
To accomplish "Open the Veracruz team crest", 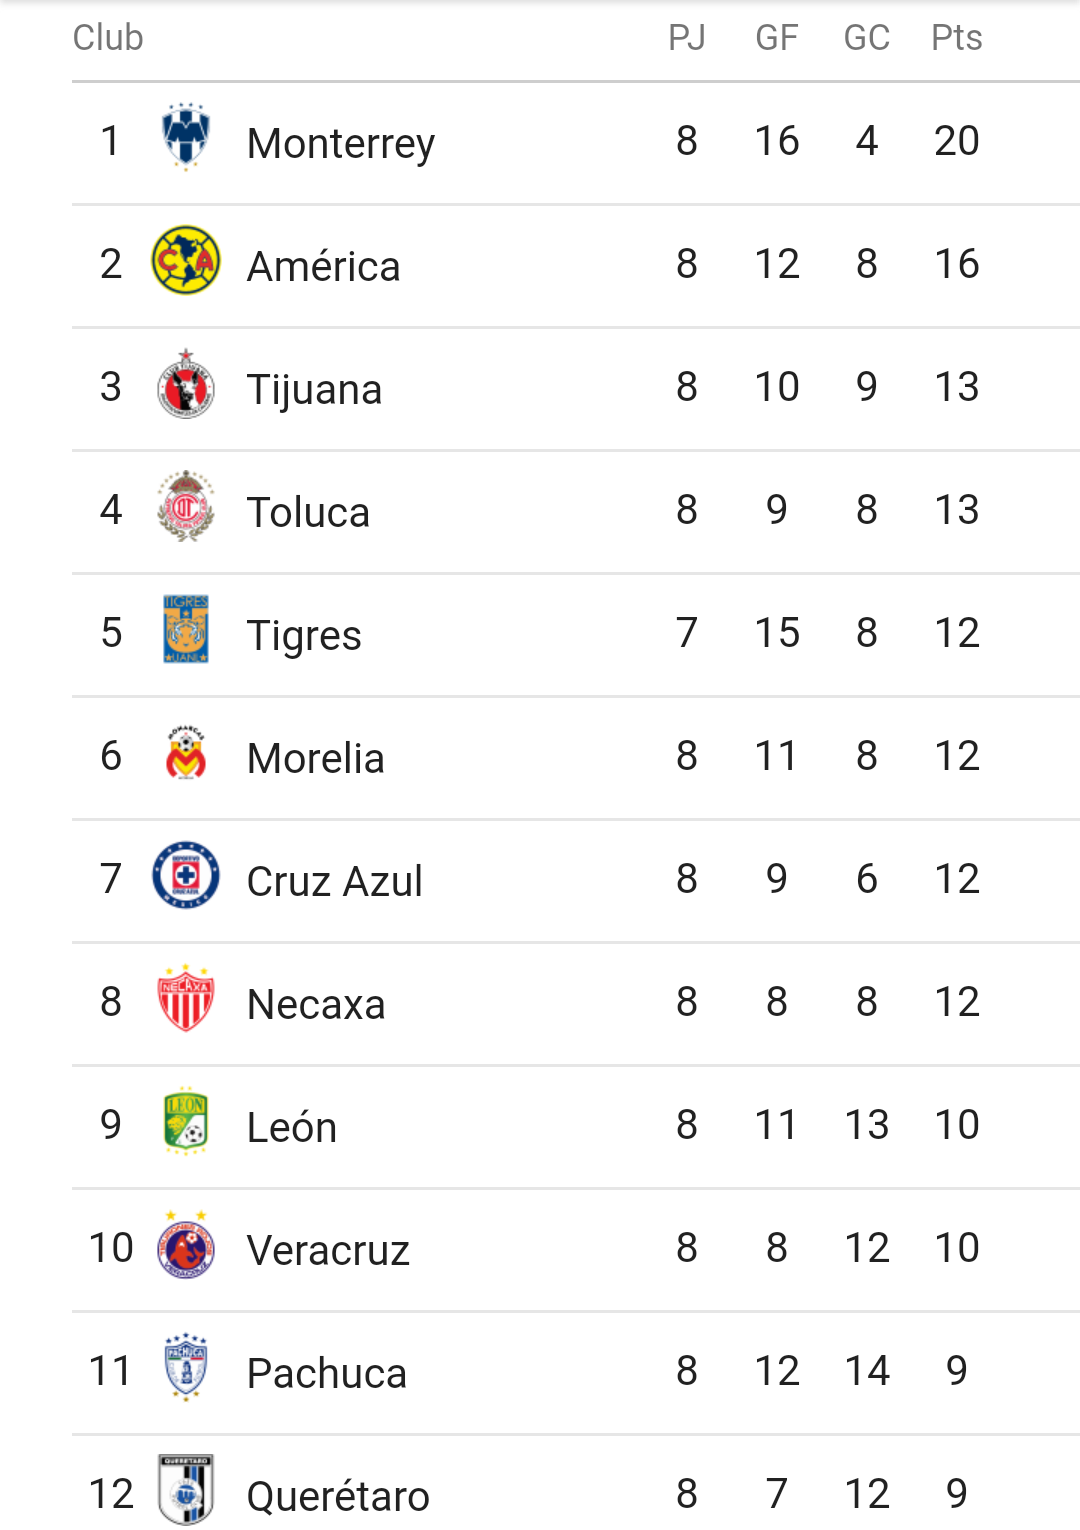I will coord(186,1245).
